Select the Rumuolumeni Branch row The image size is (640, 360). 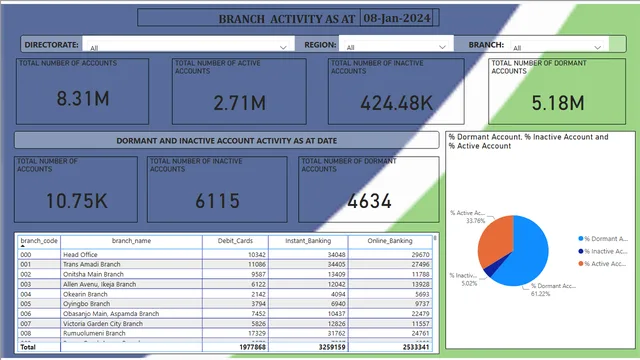coord(225,333)
